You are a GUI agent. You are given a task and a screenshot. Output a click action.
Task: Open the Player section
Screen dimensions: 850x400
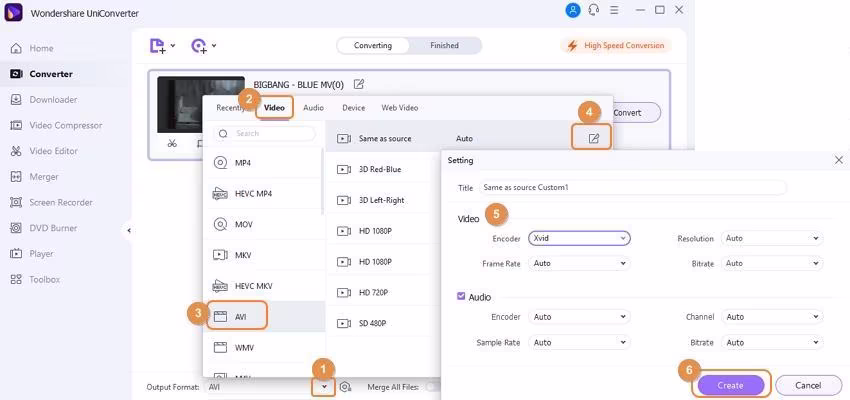point(32,254)
